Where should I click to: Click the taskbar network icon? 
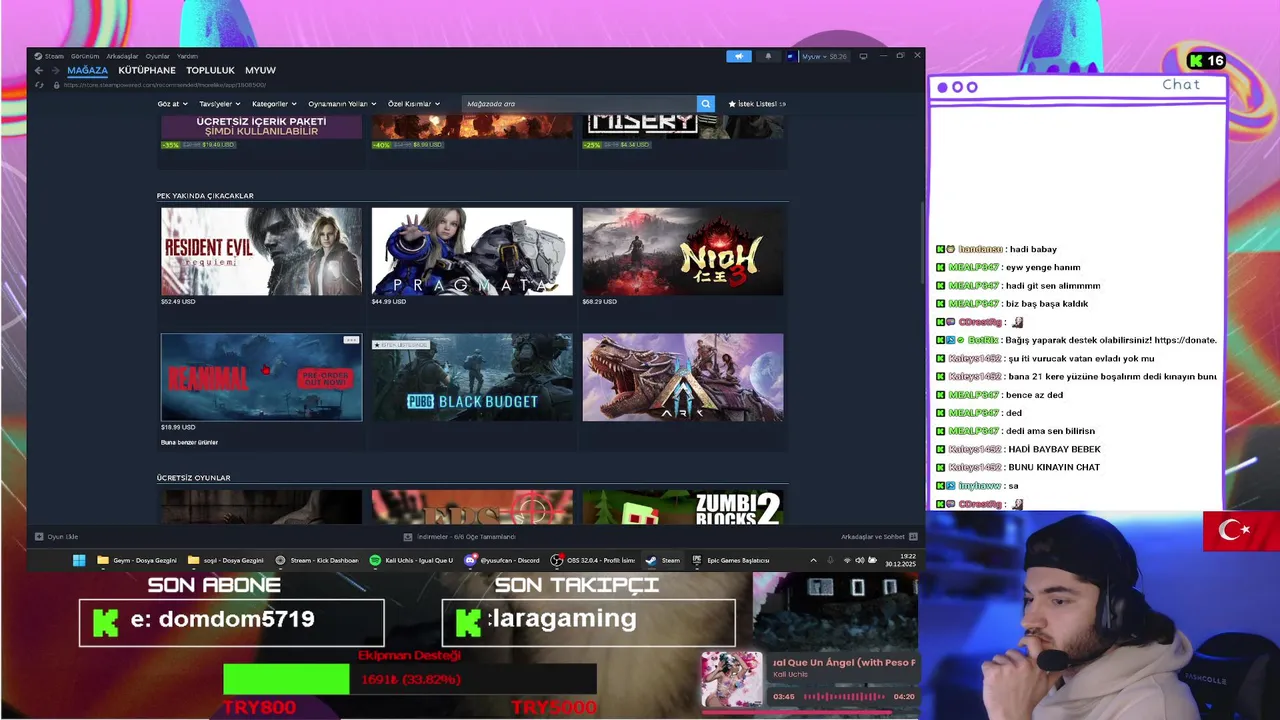pyautogui.click(x=847, y=560)
